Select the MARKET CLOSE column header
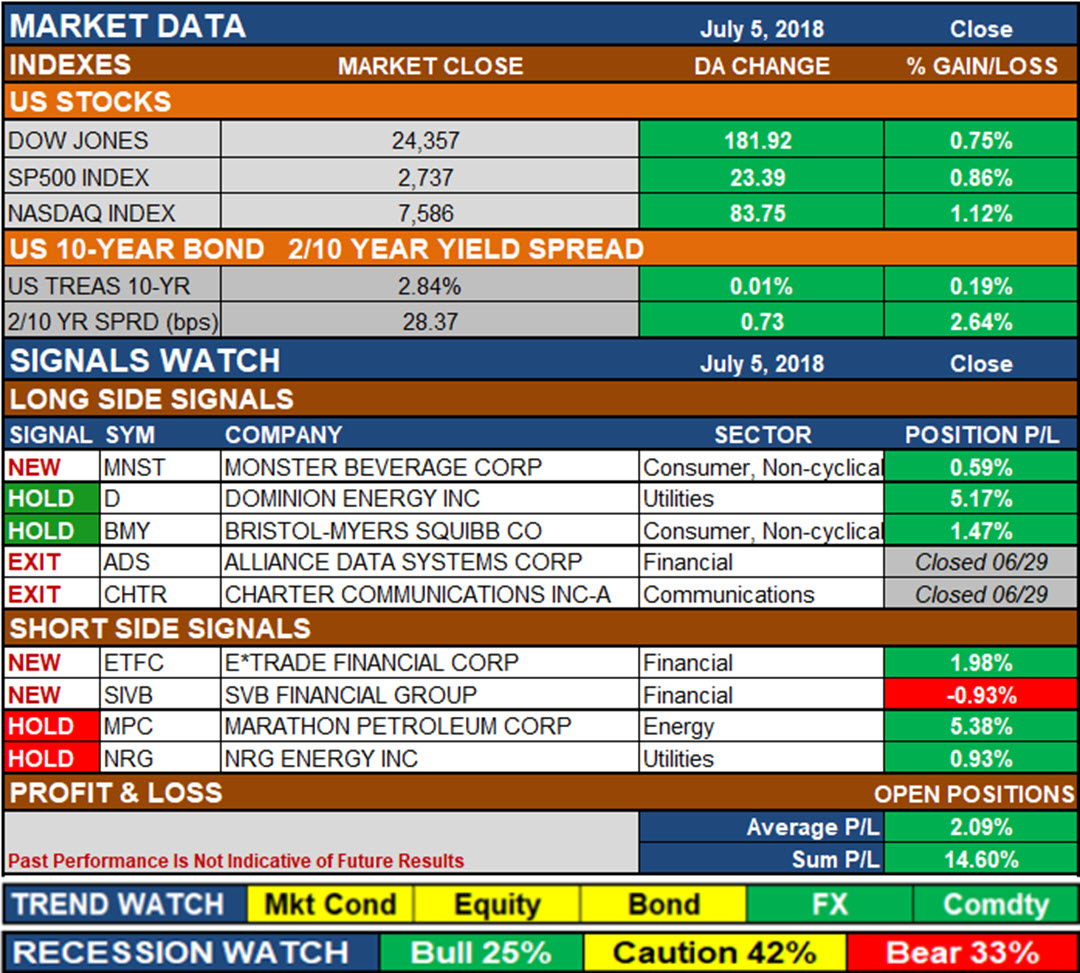The image size is (1080, 973). (x=430, y=66)
